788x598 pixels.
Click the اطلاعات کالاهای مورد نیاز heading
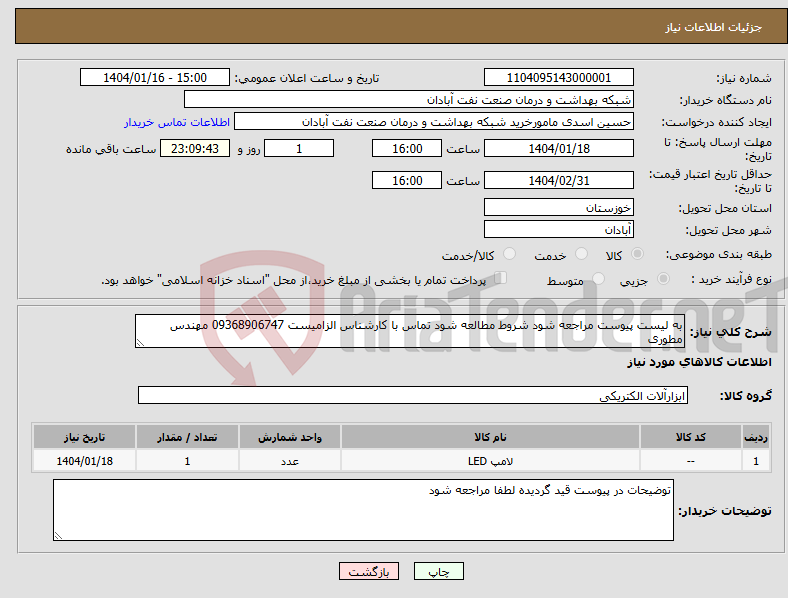click(x=699, y=362)
